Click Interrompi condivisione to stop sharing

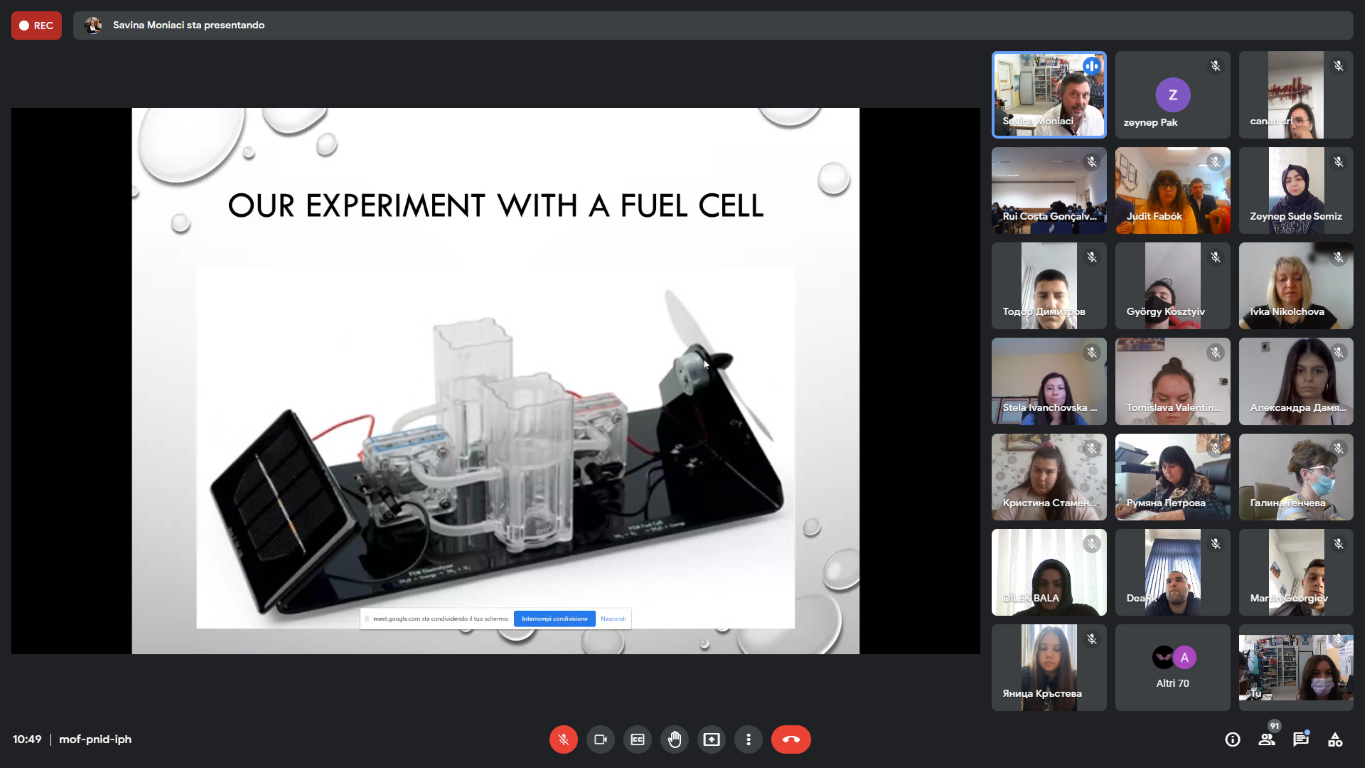554,619
